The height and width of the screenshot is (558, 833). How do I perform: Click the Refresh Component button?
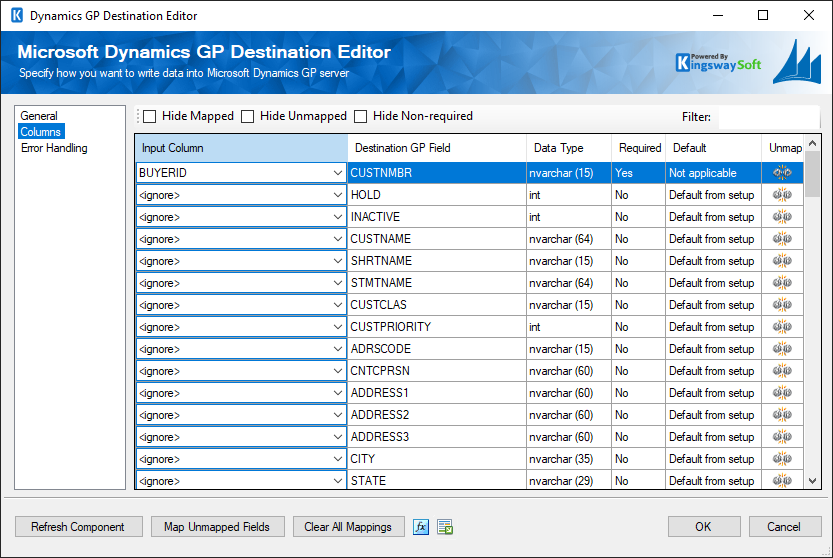[x=79, y=527]
